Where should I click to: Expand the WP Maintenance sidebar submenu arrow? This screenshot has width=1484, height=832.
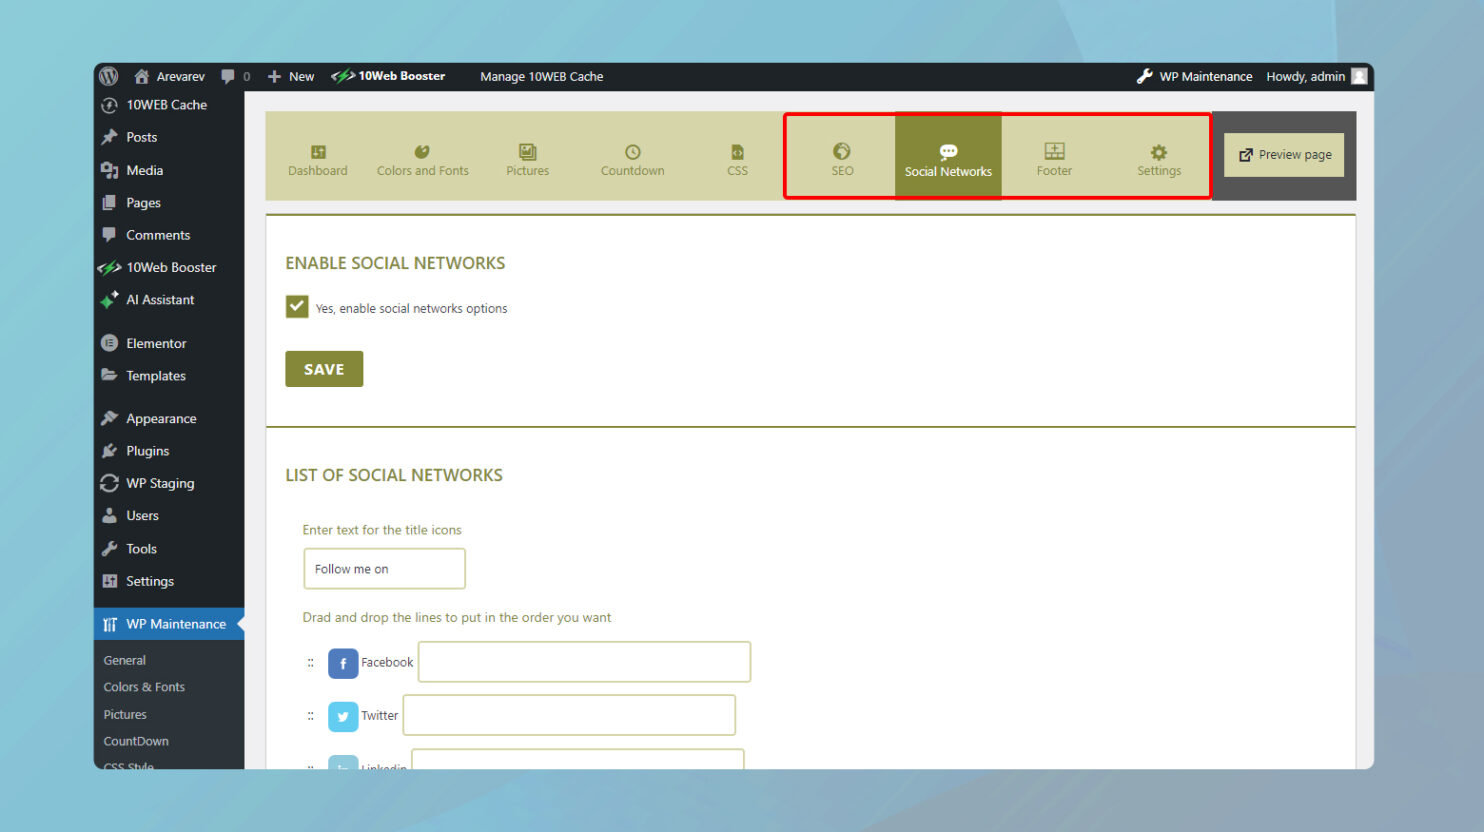point(240,623)
